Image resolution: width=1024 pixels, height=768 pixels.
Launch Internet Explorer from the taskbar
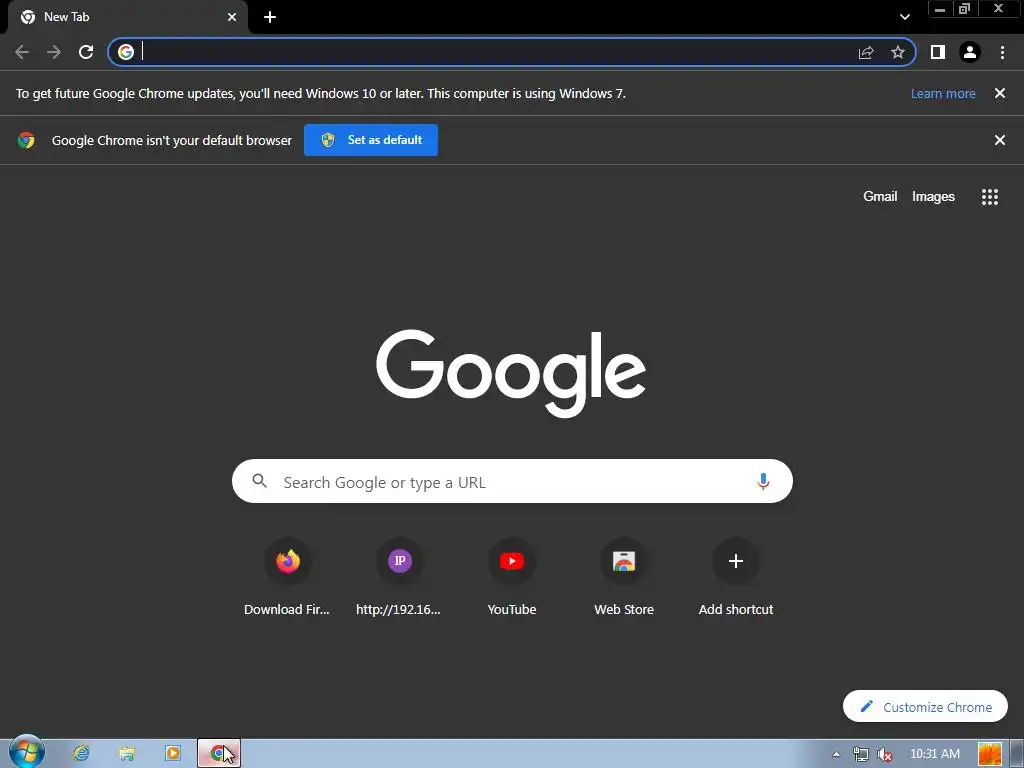pos(82,753)
